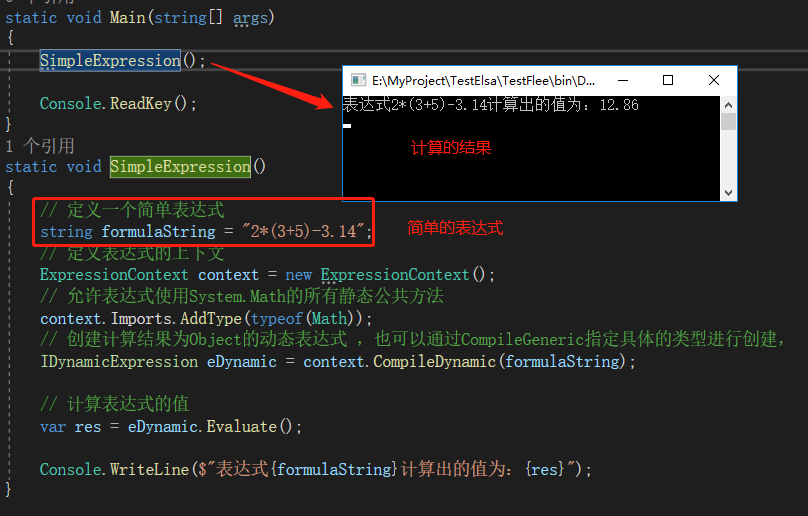Click the System.Math comment line

[242, 296]
